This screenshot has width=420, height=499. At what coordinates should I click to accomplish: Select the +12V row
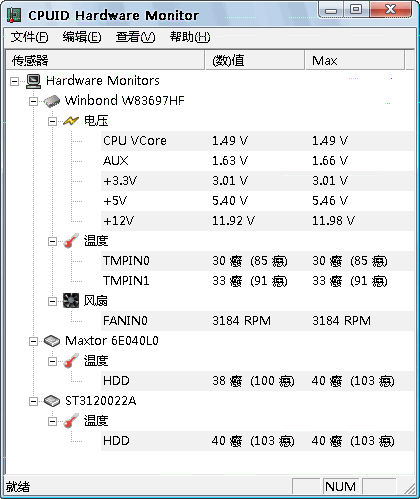point(257,221)
